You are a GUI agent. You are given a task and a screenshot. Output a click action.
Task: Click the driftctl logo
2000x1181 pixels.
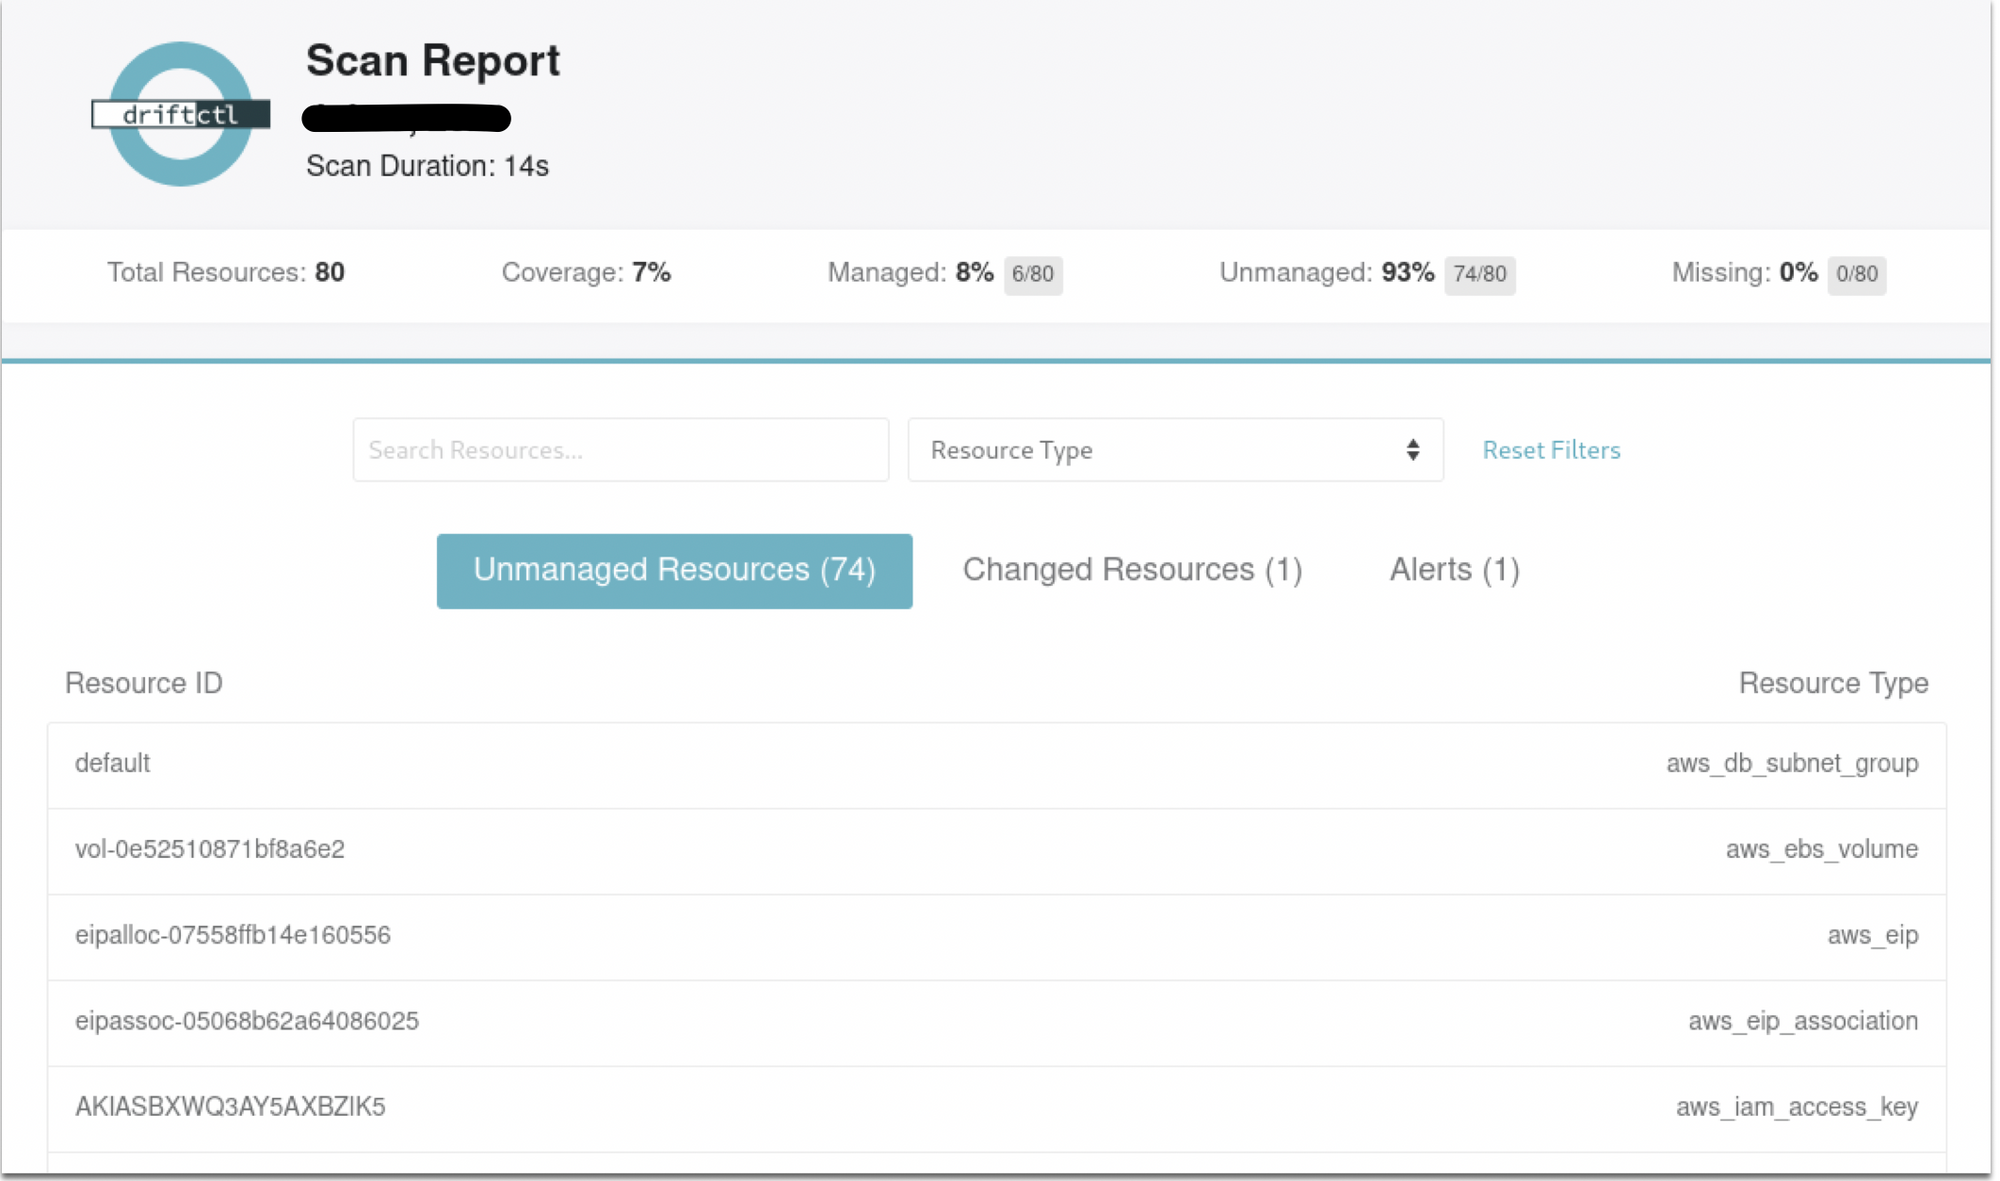pyautogui.click(x=181, y=114)
